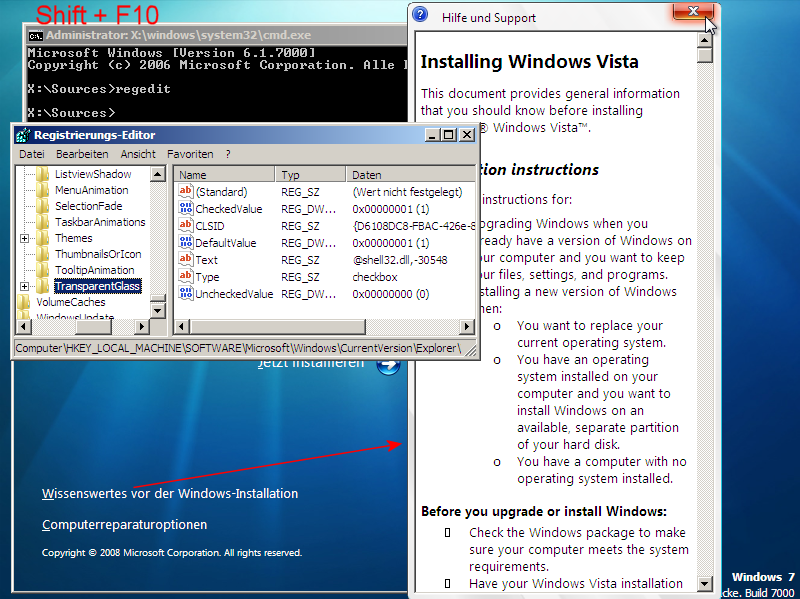This screenshot has height=599, width=800.
Task: Click the 'checkbox' data of Type
Action: 375,277
